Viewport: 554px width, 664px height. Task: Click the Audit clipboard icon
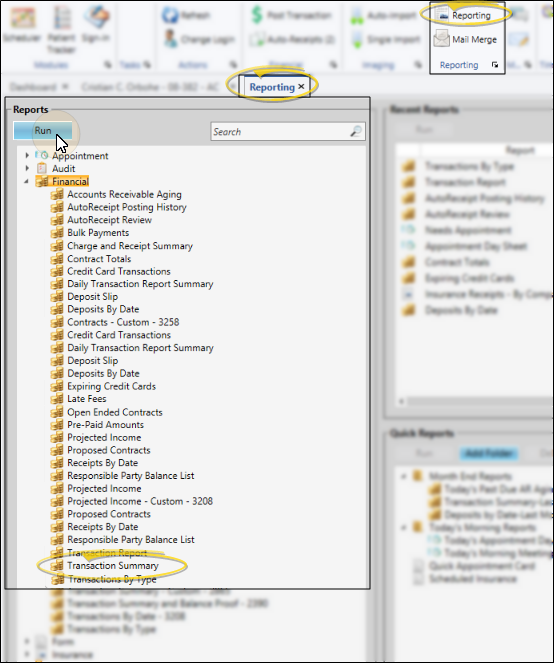tap(42, 168)
